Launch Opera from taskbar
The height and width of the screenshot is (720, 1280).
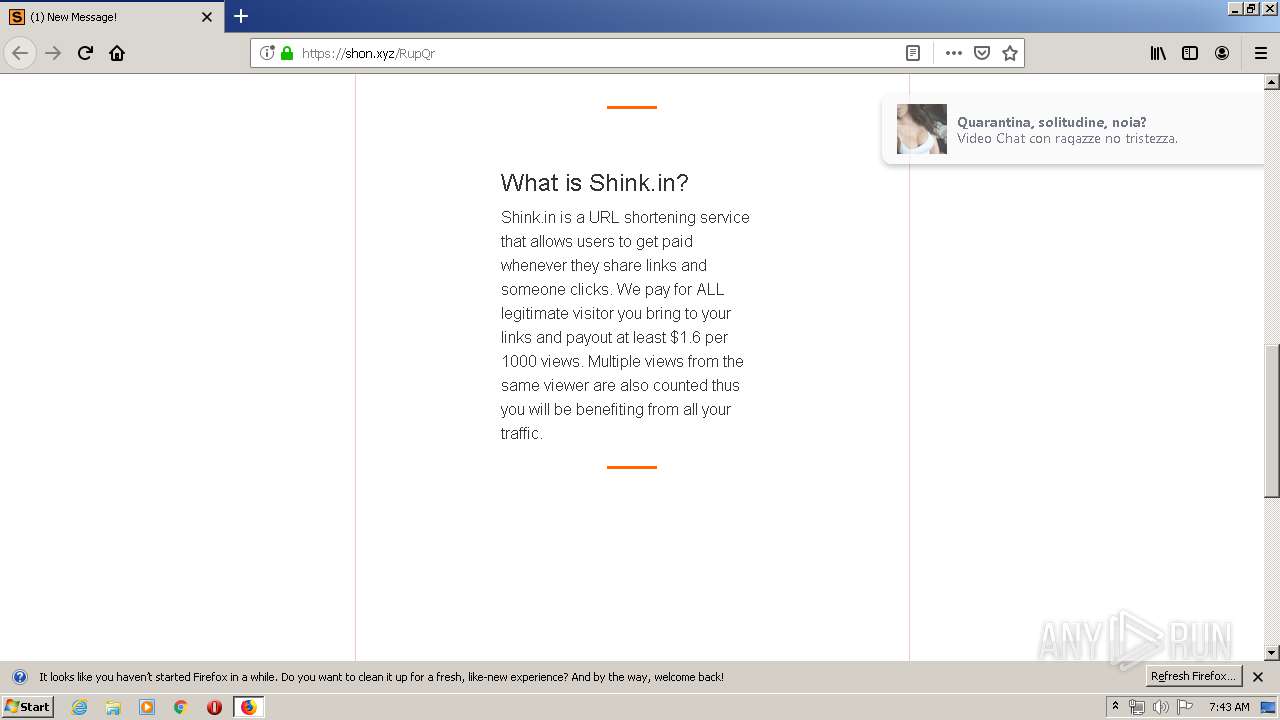pos(214,707)
